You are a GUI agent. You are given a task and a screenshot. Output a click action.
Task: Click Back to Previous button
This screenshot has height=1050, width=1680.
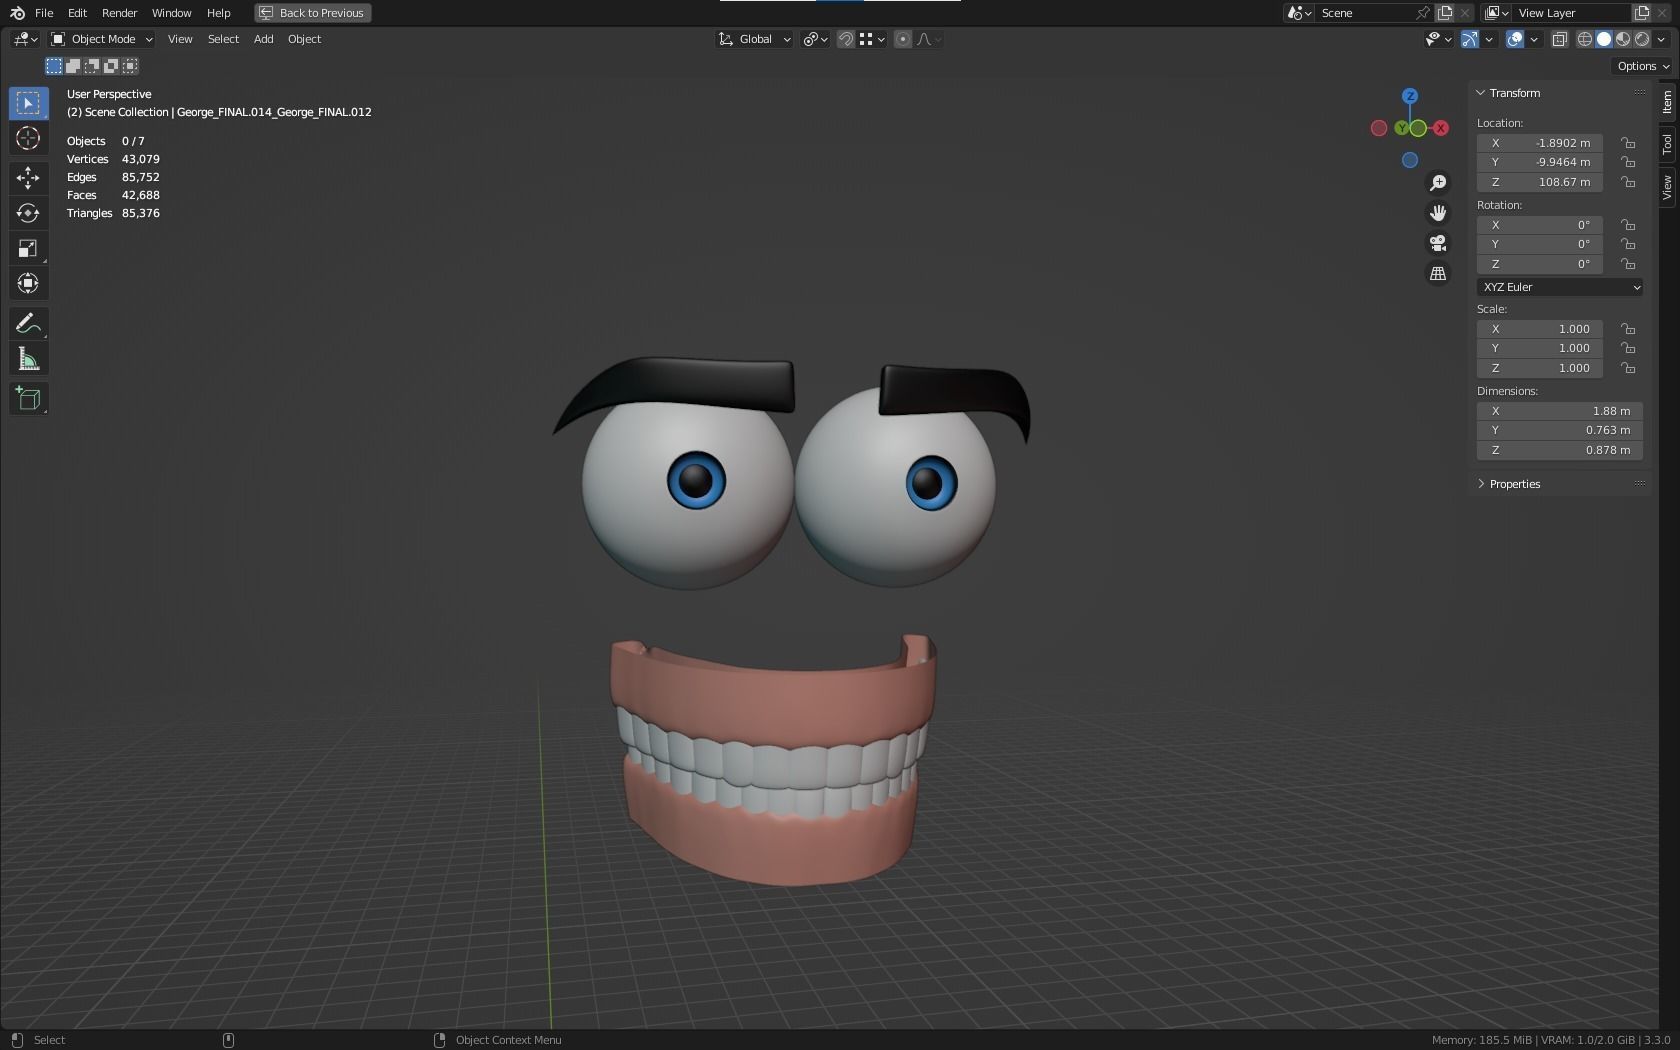click(x=313, y=13)
